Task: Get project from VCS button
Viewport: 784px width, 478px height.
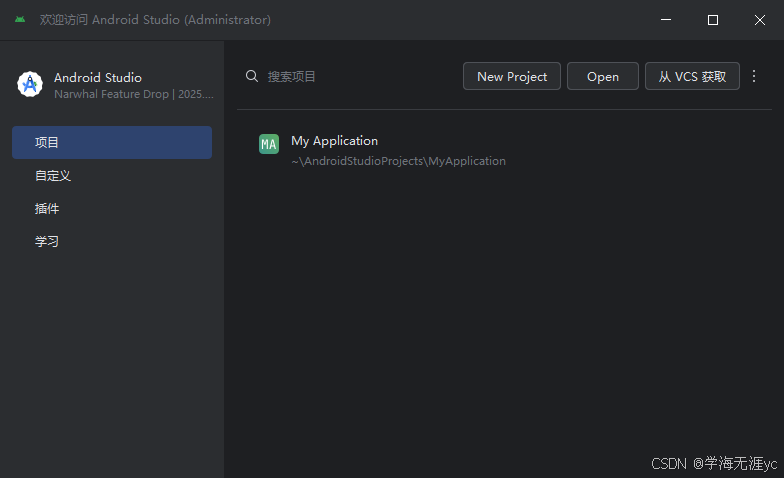Action: pos(692,76)
